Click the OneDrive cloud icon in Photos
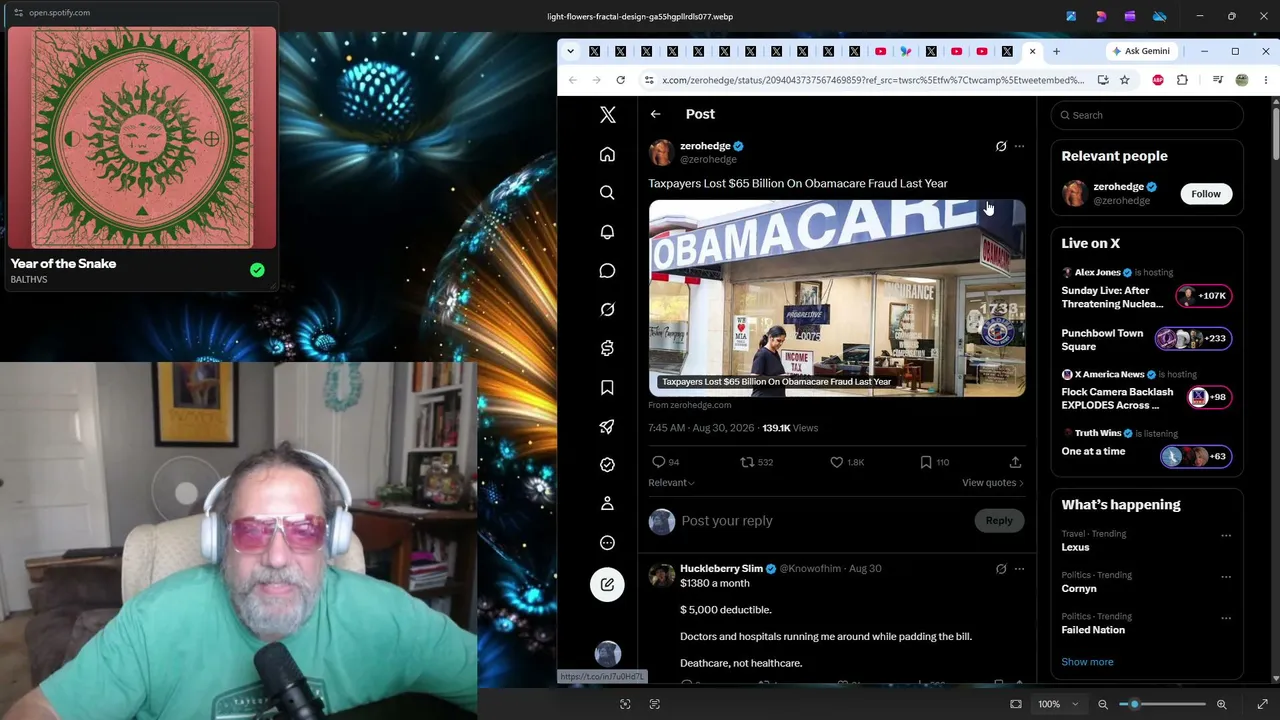Image resolution: width=1280 pixels, height=720 pixels. pos(1160,16)
